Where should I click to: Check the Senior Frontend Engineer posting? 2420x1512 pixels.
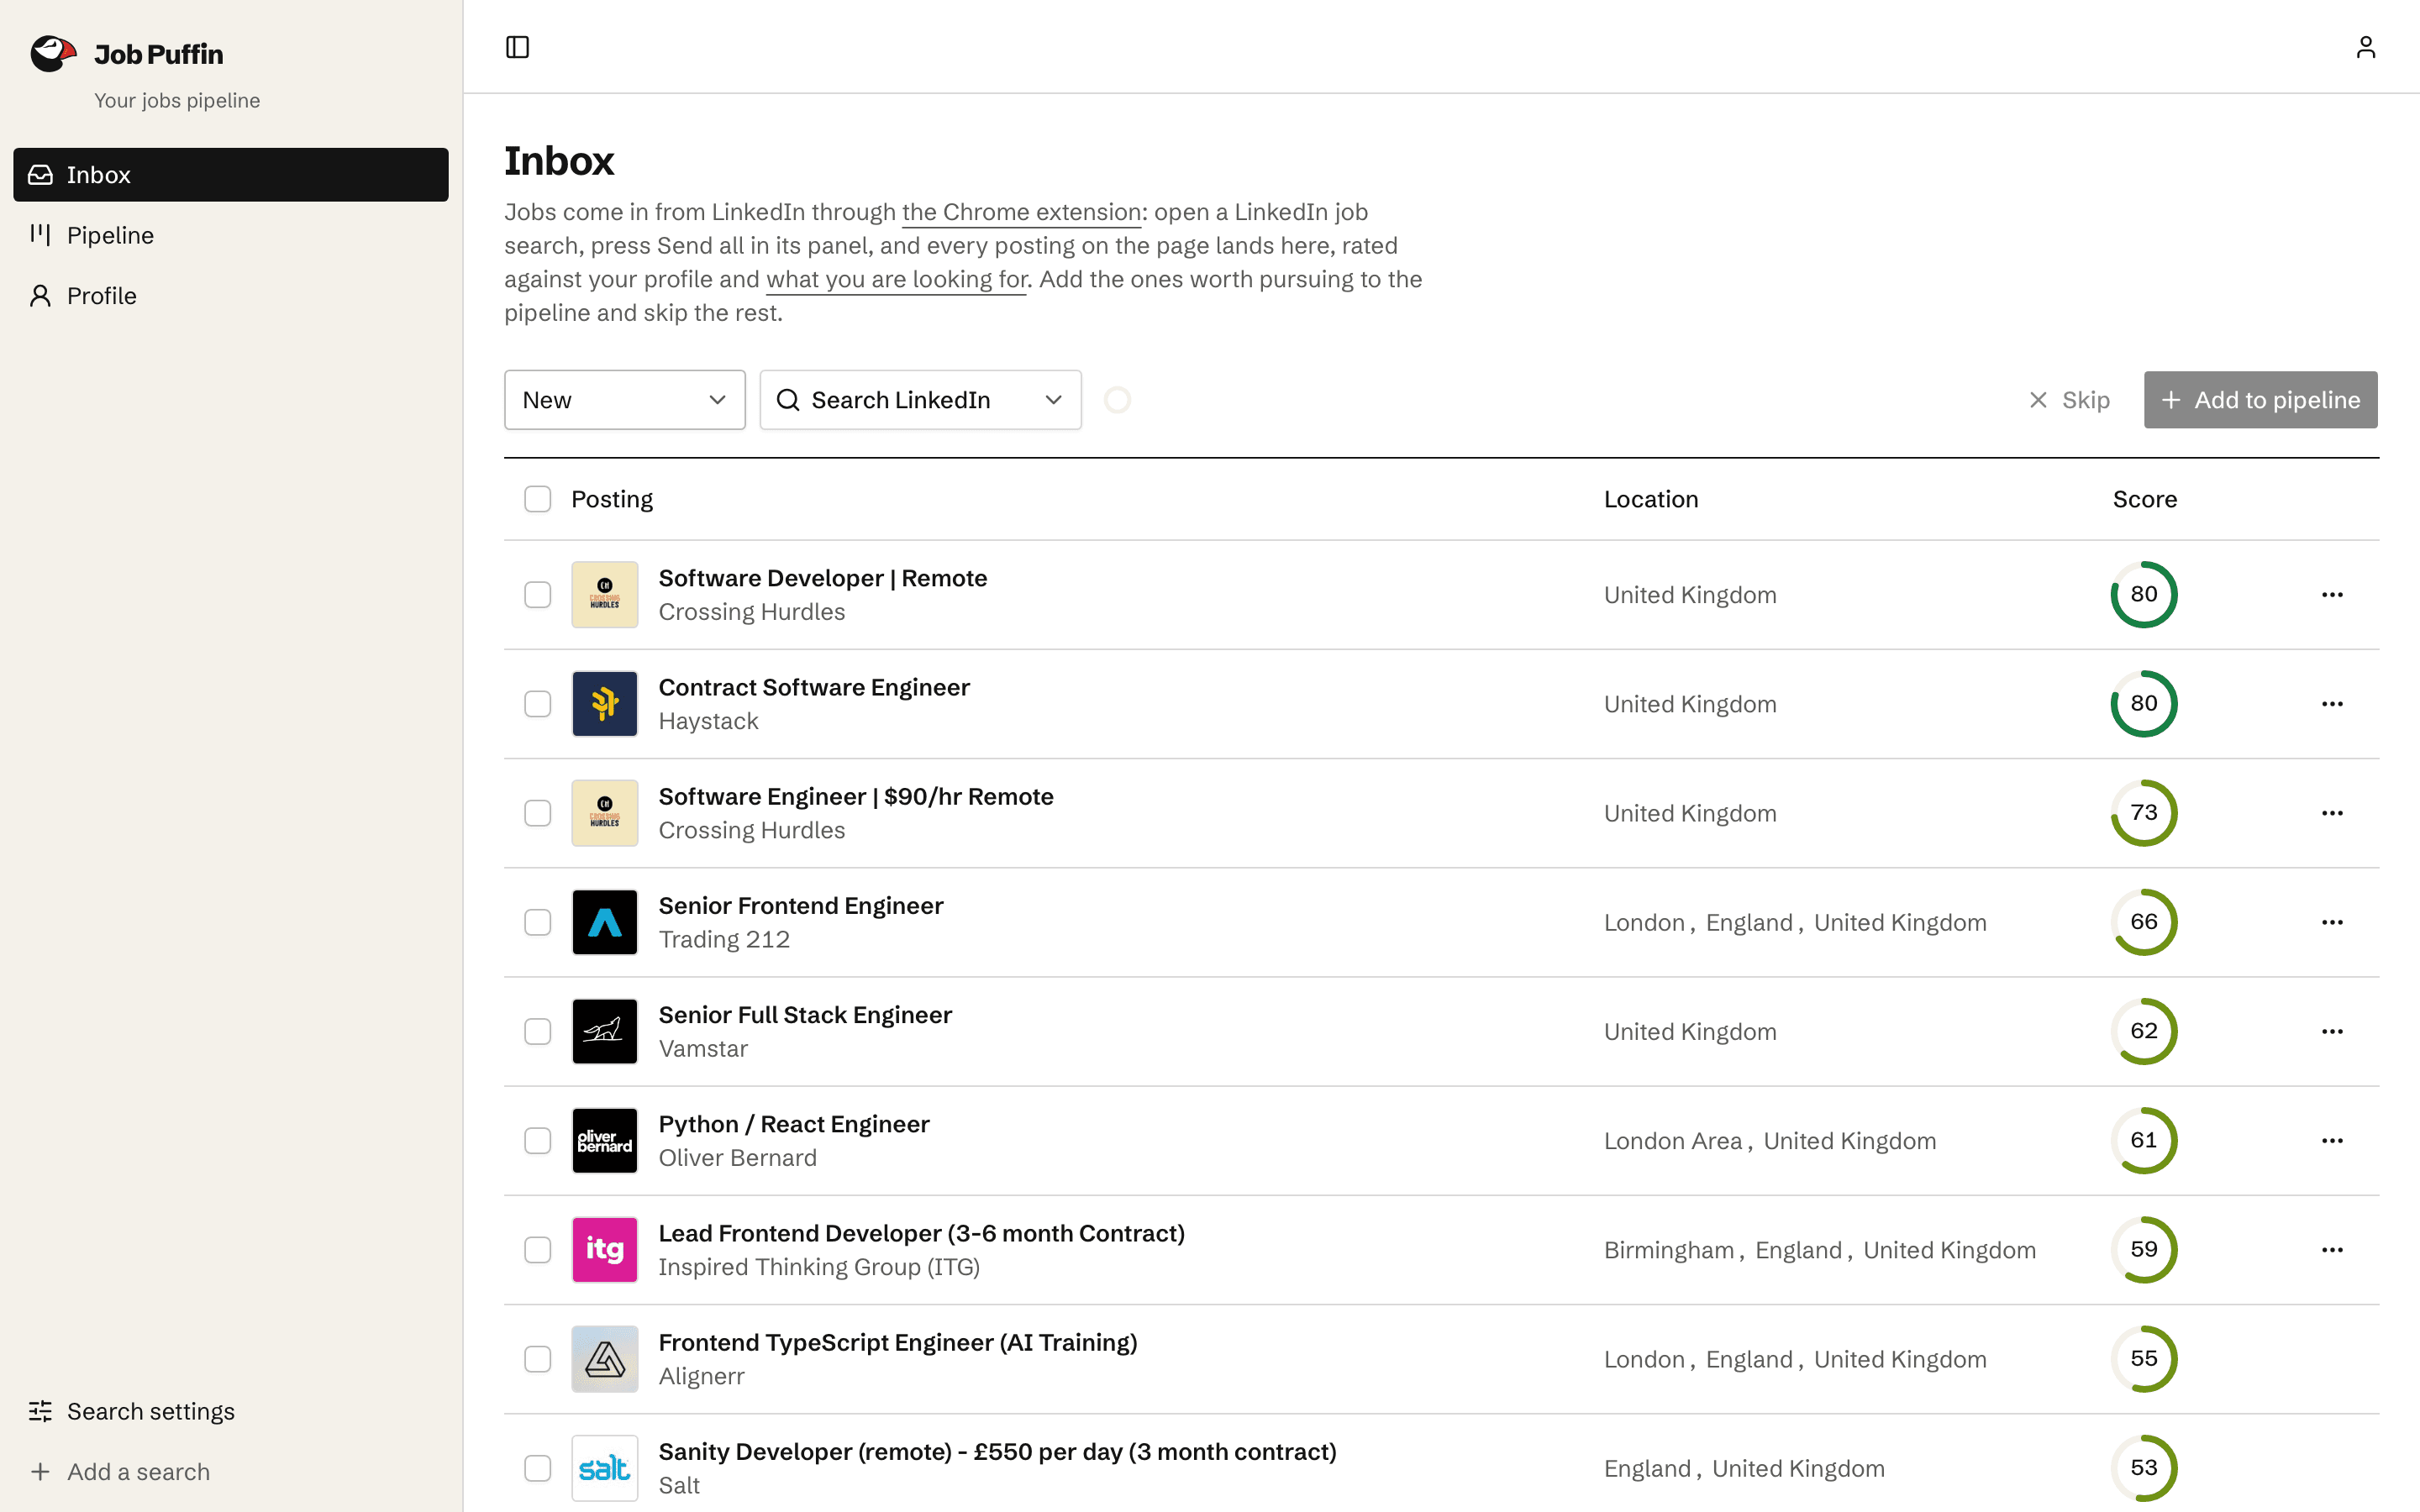point(537,922)
